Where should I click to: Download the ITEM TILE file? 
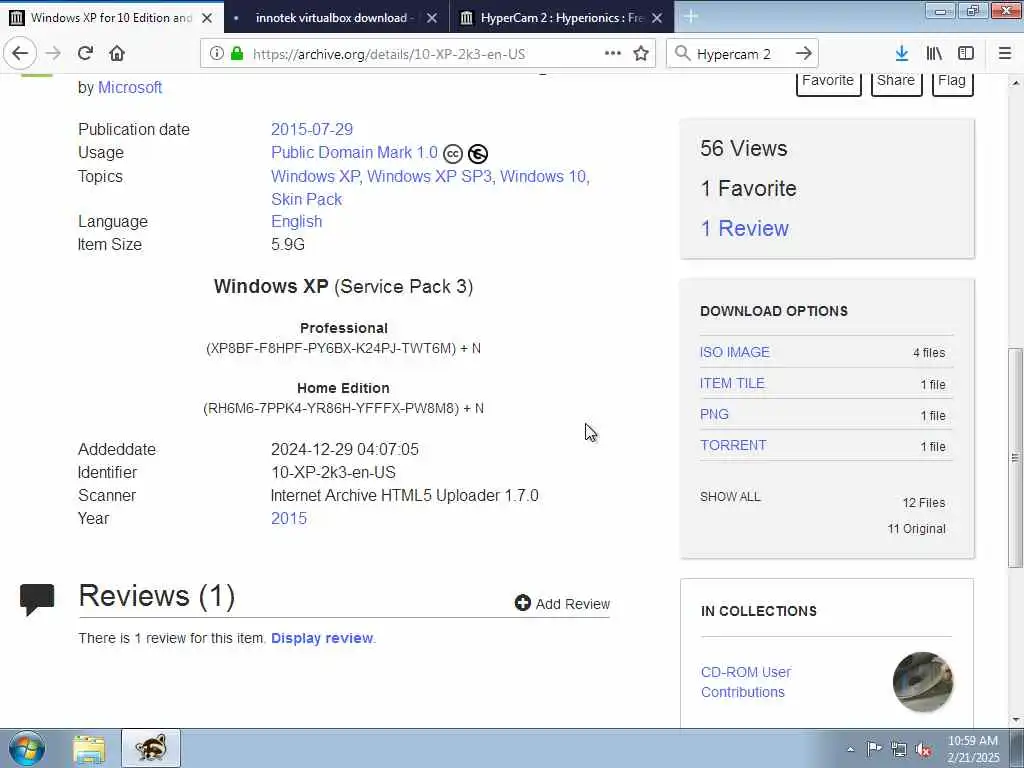tap(732, 383)
